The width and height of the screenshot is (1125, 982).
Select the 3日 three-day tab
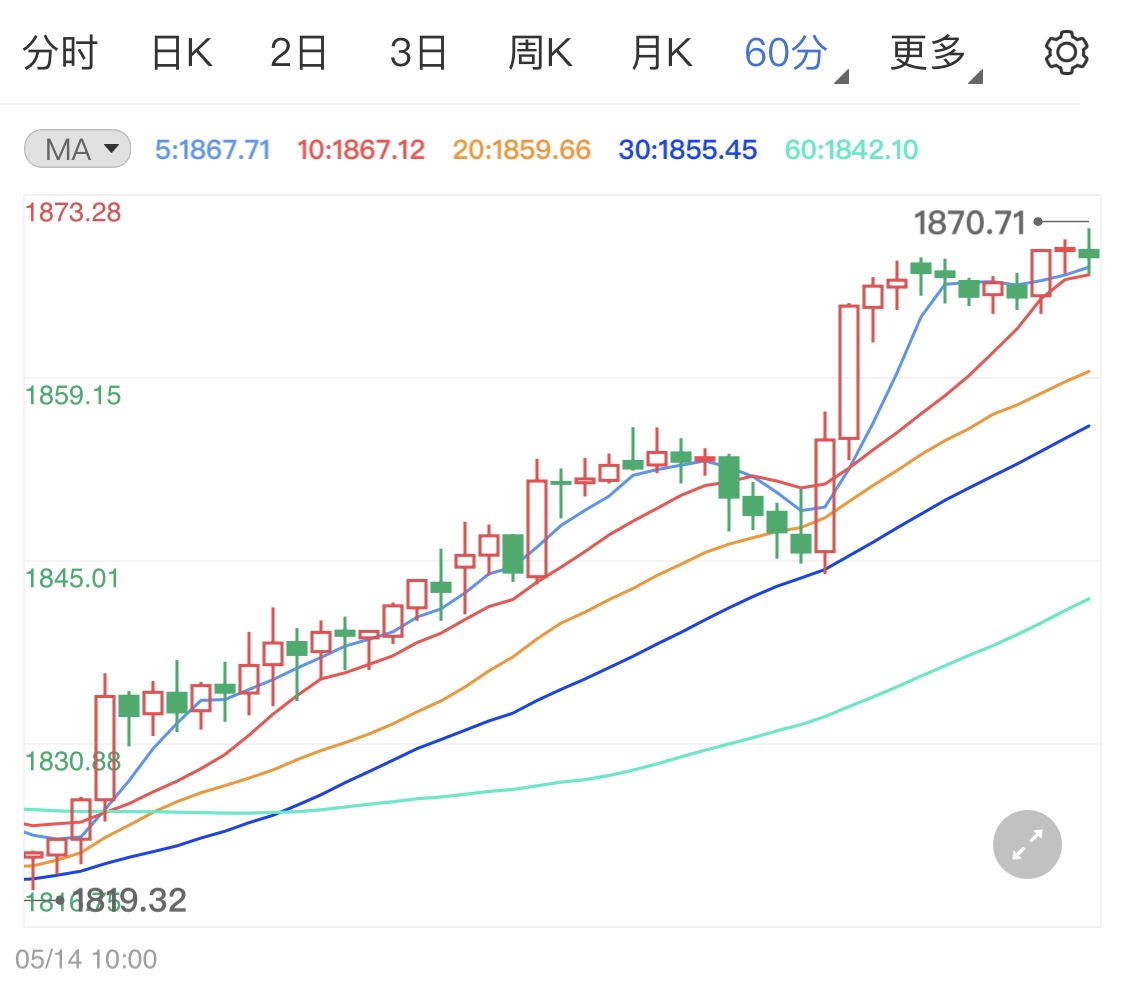pyautogui.click(x=418, y=53)
